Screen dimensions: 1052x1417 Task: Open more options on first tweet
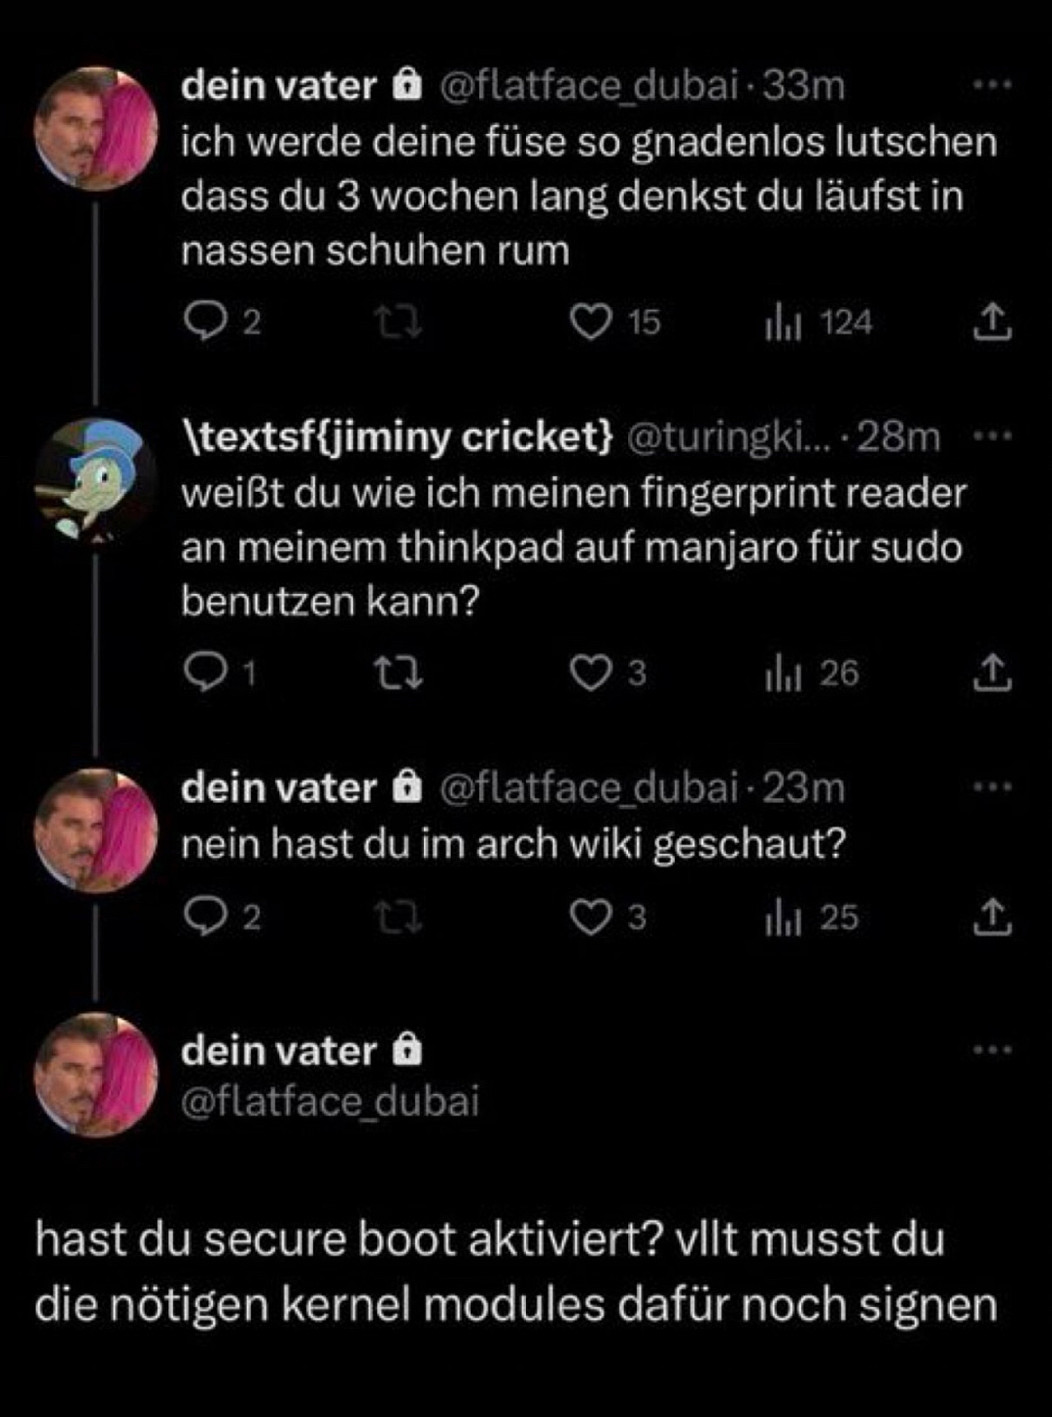pyautogui.click(x=992, y=86)
